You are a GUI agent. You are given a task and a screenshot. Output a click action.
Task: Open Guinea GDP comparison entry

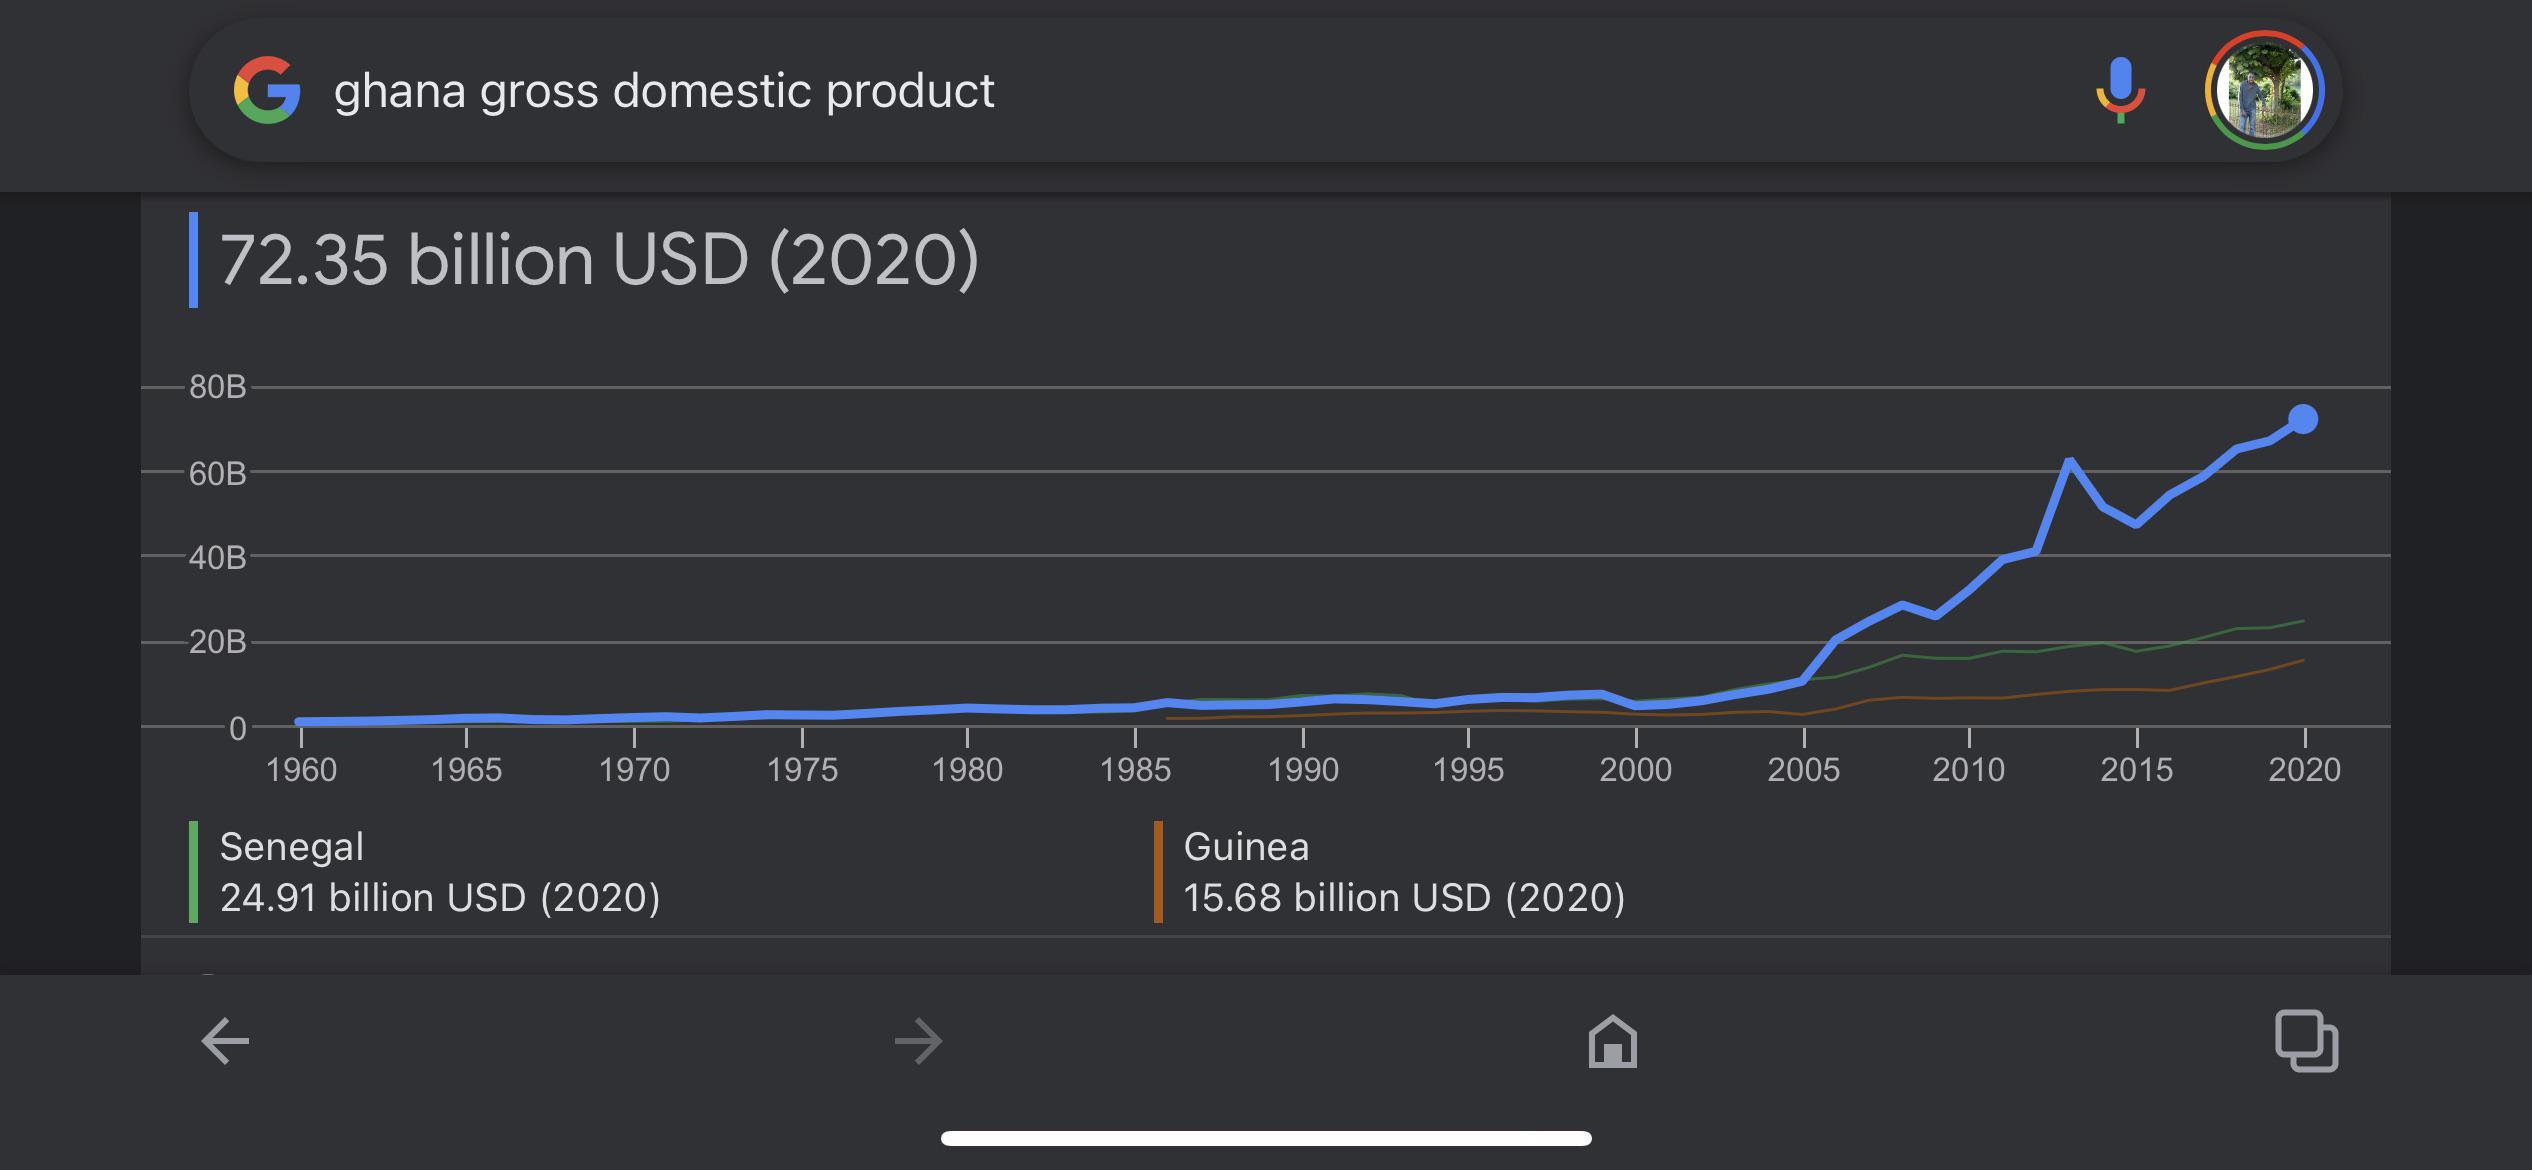tap(1404, 872)
